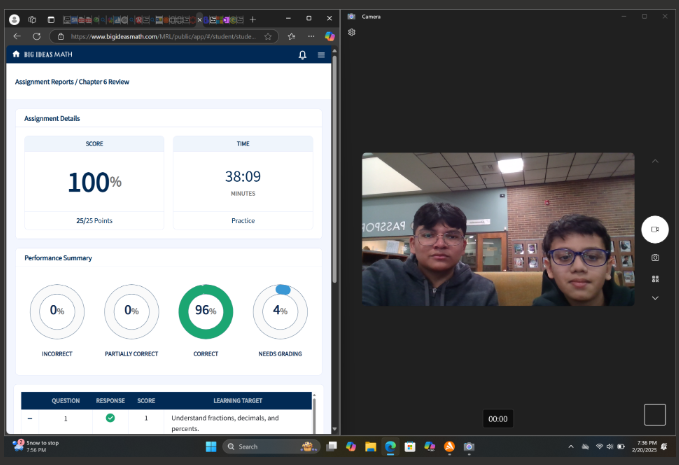Screen dimensions: 679x465
Task: Open Copilot in the browser toolbar
Action: [330, 36]
